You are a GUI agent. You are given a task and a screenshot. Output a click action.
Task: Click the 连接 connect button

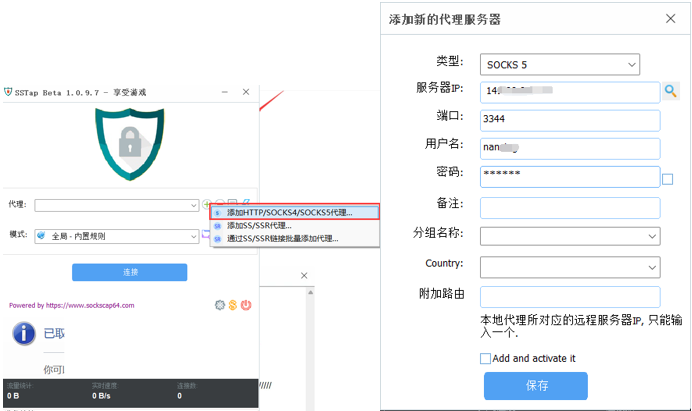(x=129, y=272)
